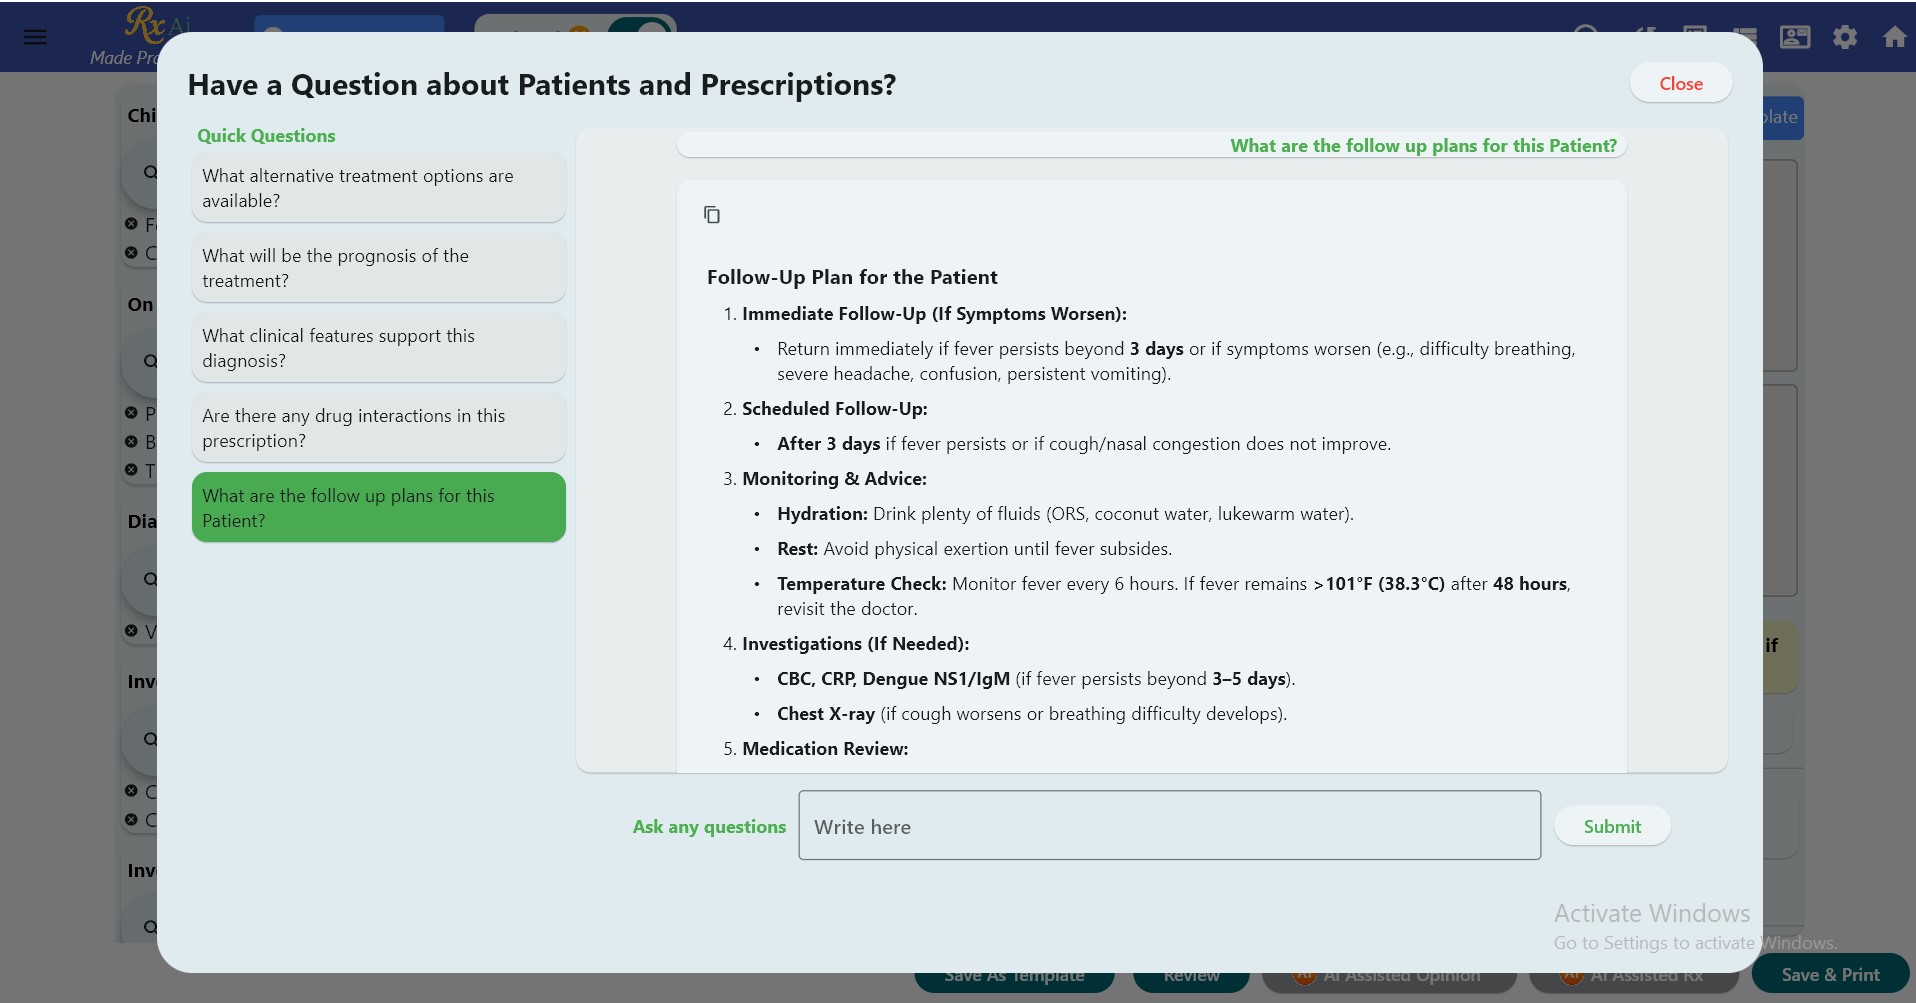Viewport: 1916px width, 1003px height.
Task: Click the Save & Print button
Action: (1829, 975)
